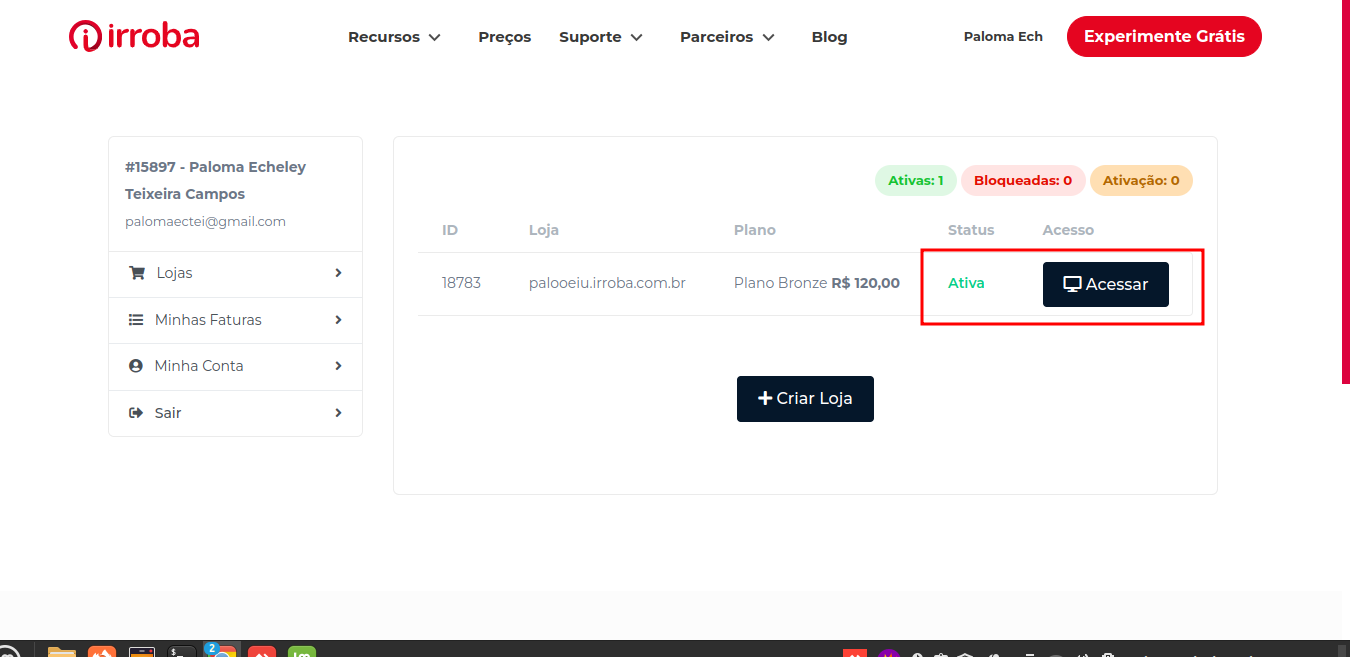This screenshot has width=1350, height=657.
Task: Open the Parceiros dropdown
Action: (727, 37)
